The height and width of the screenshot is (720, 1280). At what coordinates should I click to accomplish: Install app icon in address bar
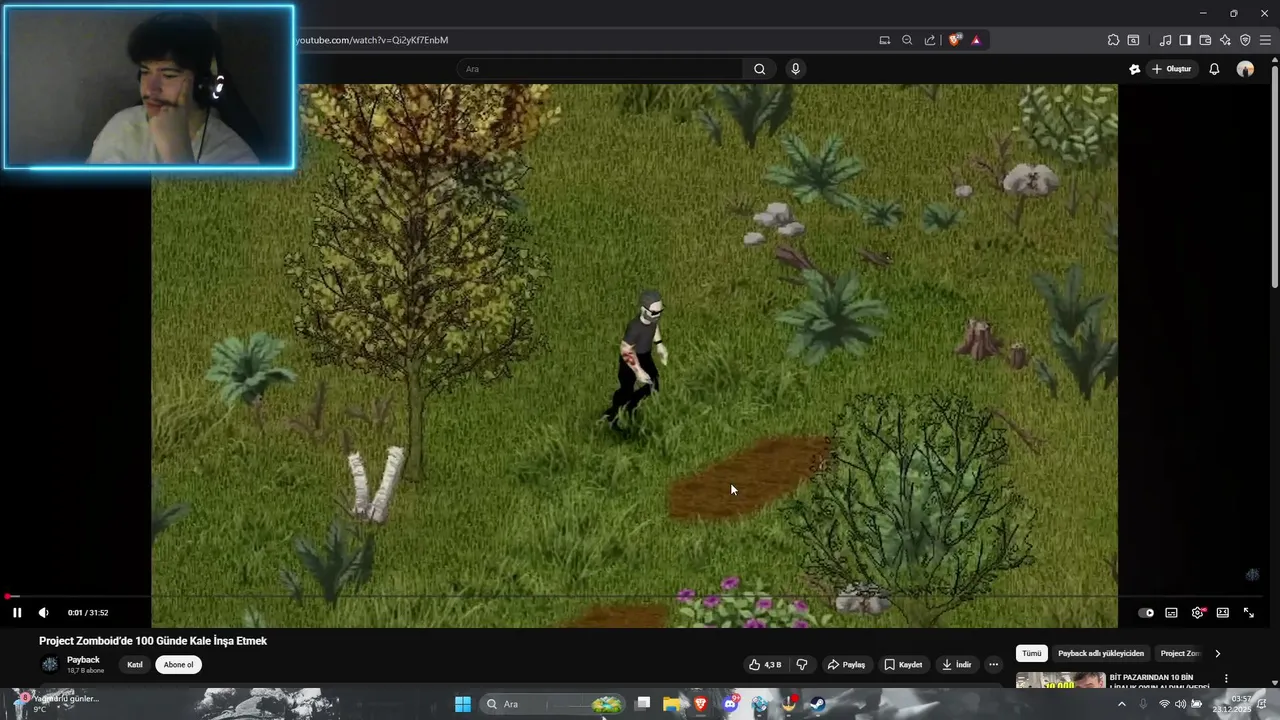pos(884,40)
